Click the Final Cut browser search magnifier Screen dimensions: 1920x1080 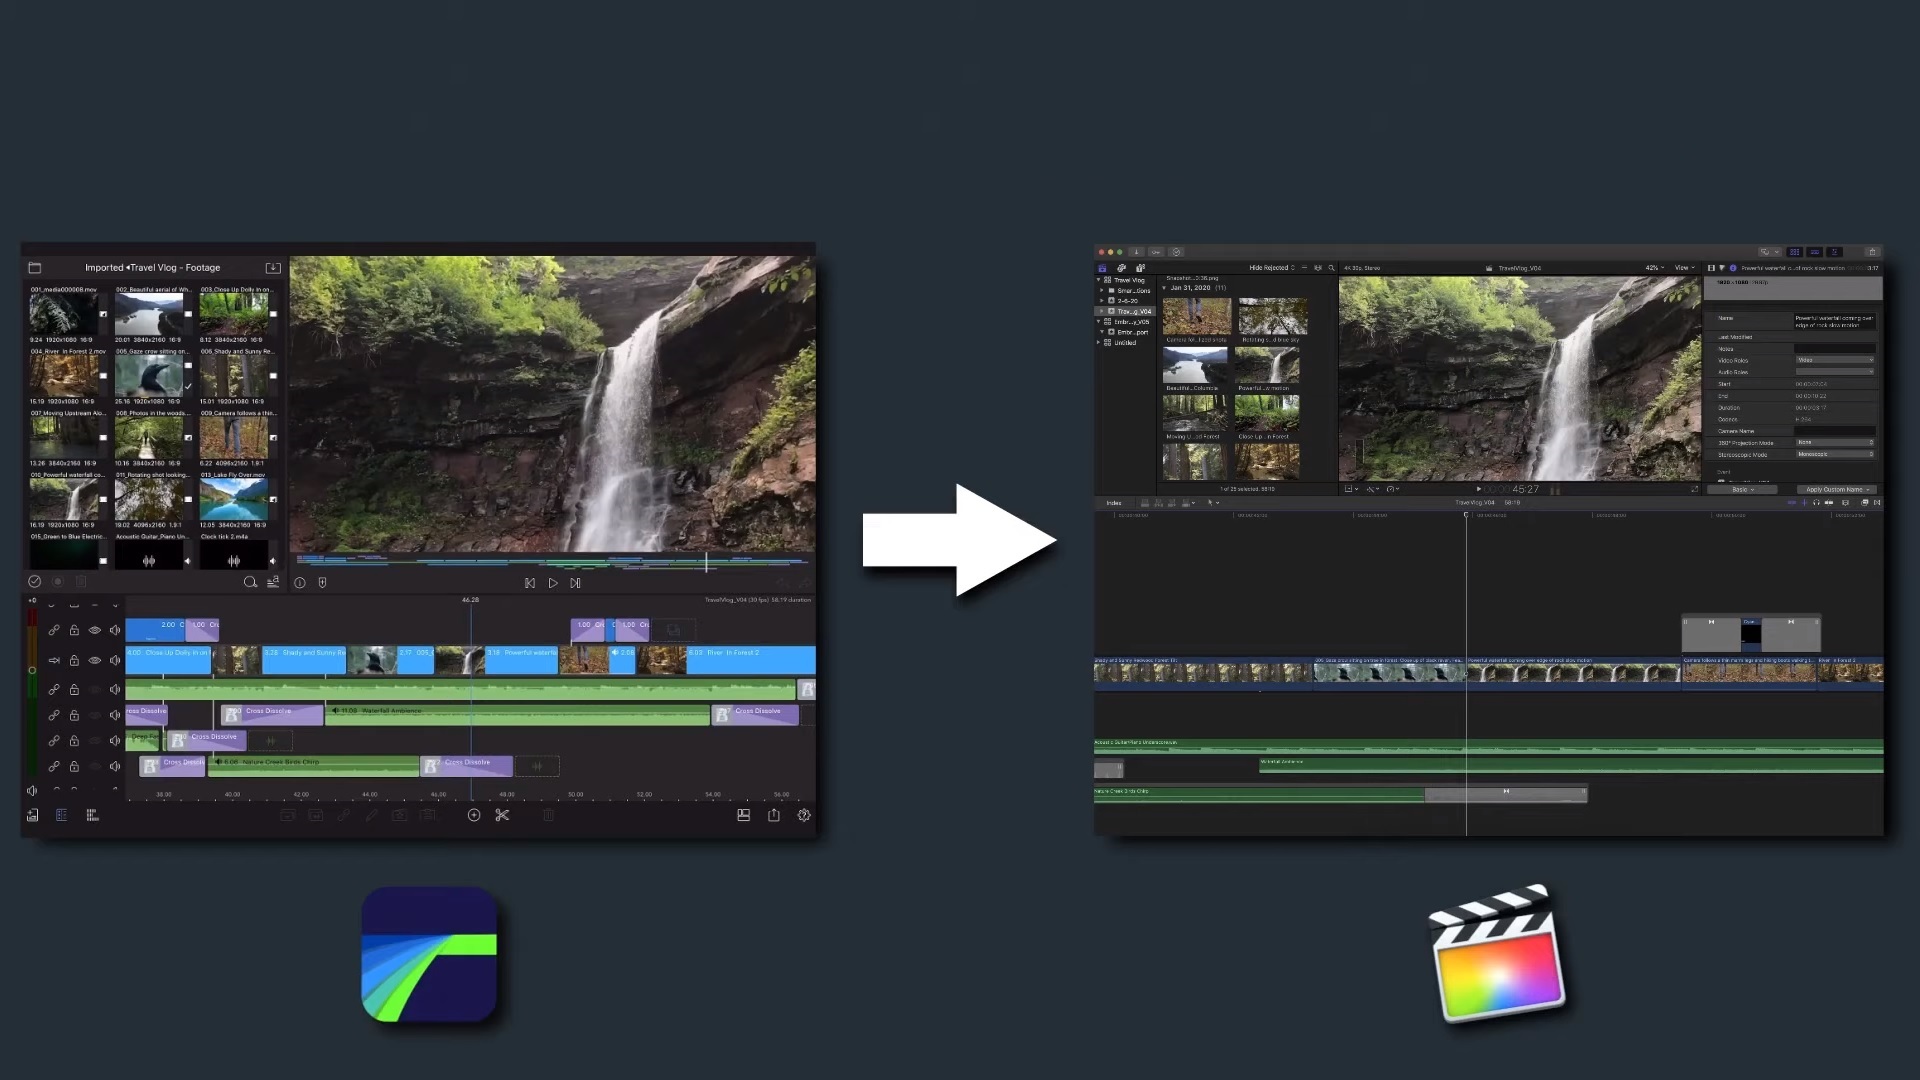tap(1331, 268)
